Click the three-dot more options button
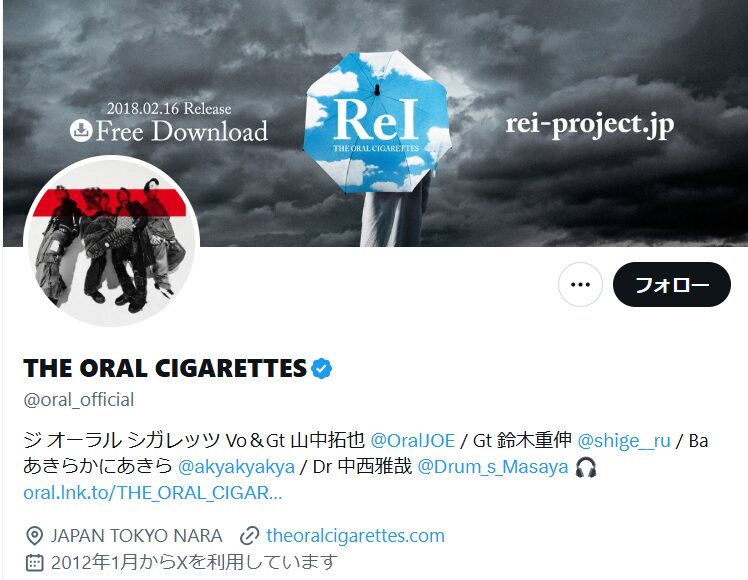 tap(580, 284)
